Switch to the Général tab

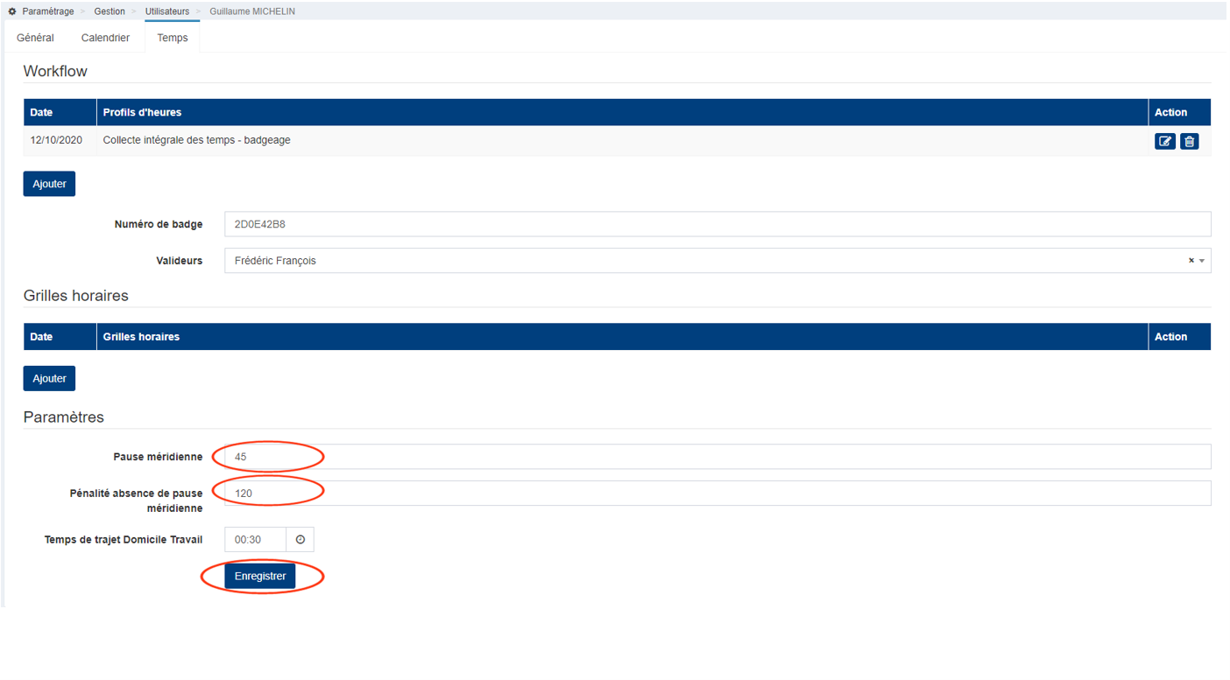point(36,38)
